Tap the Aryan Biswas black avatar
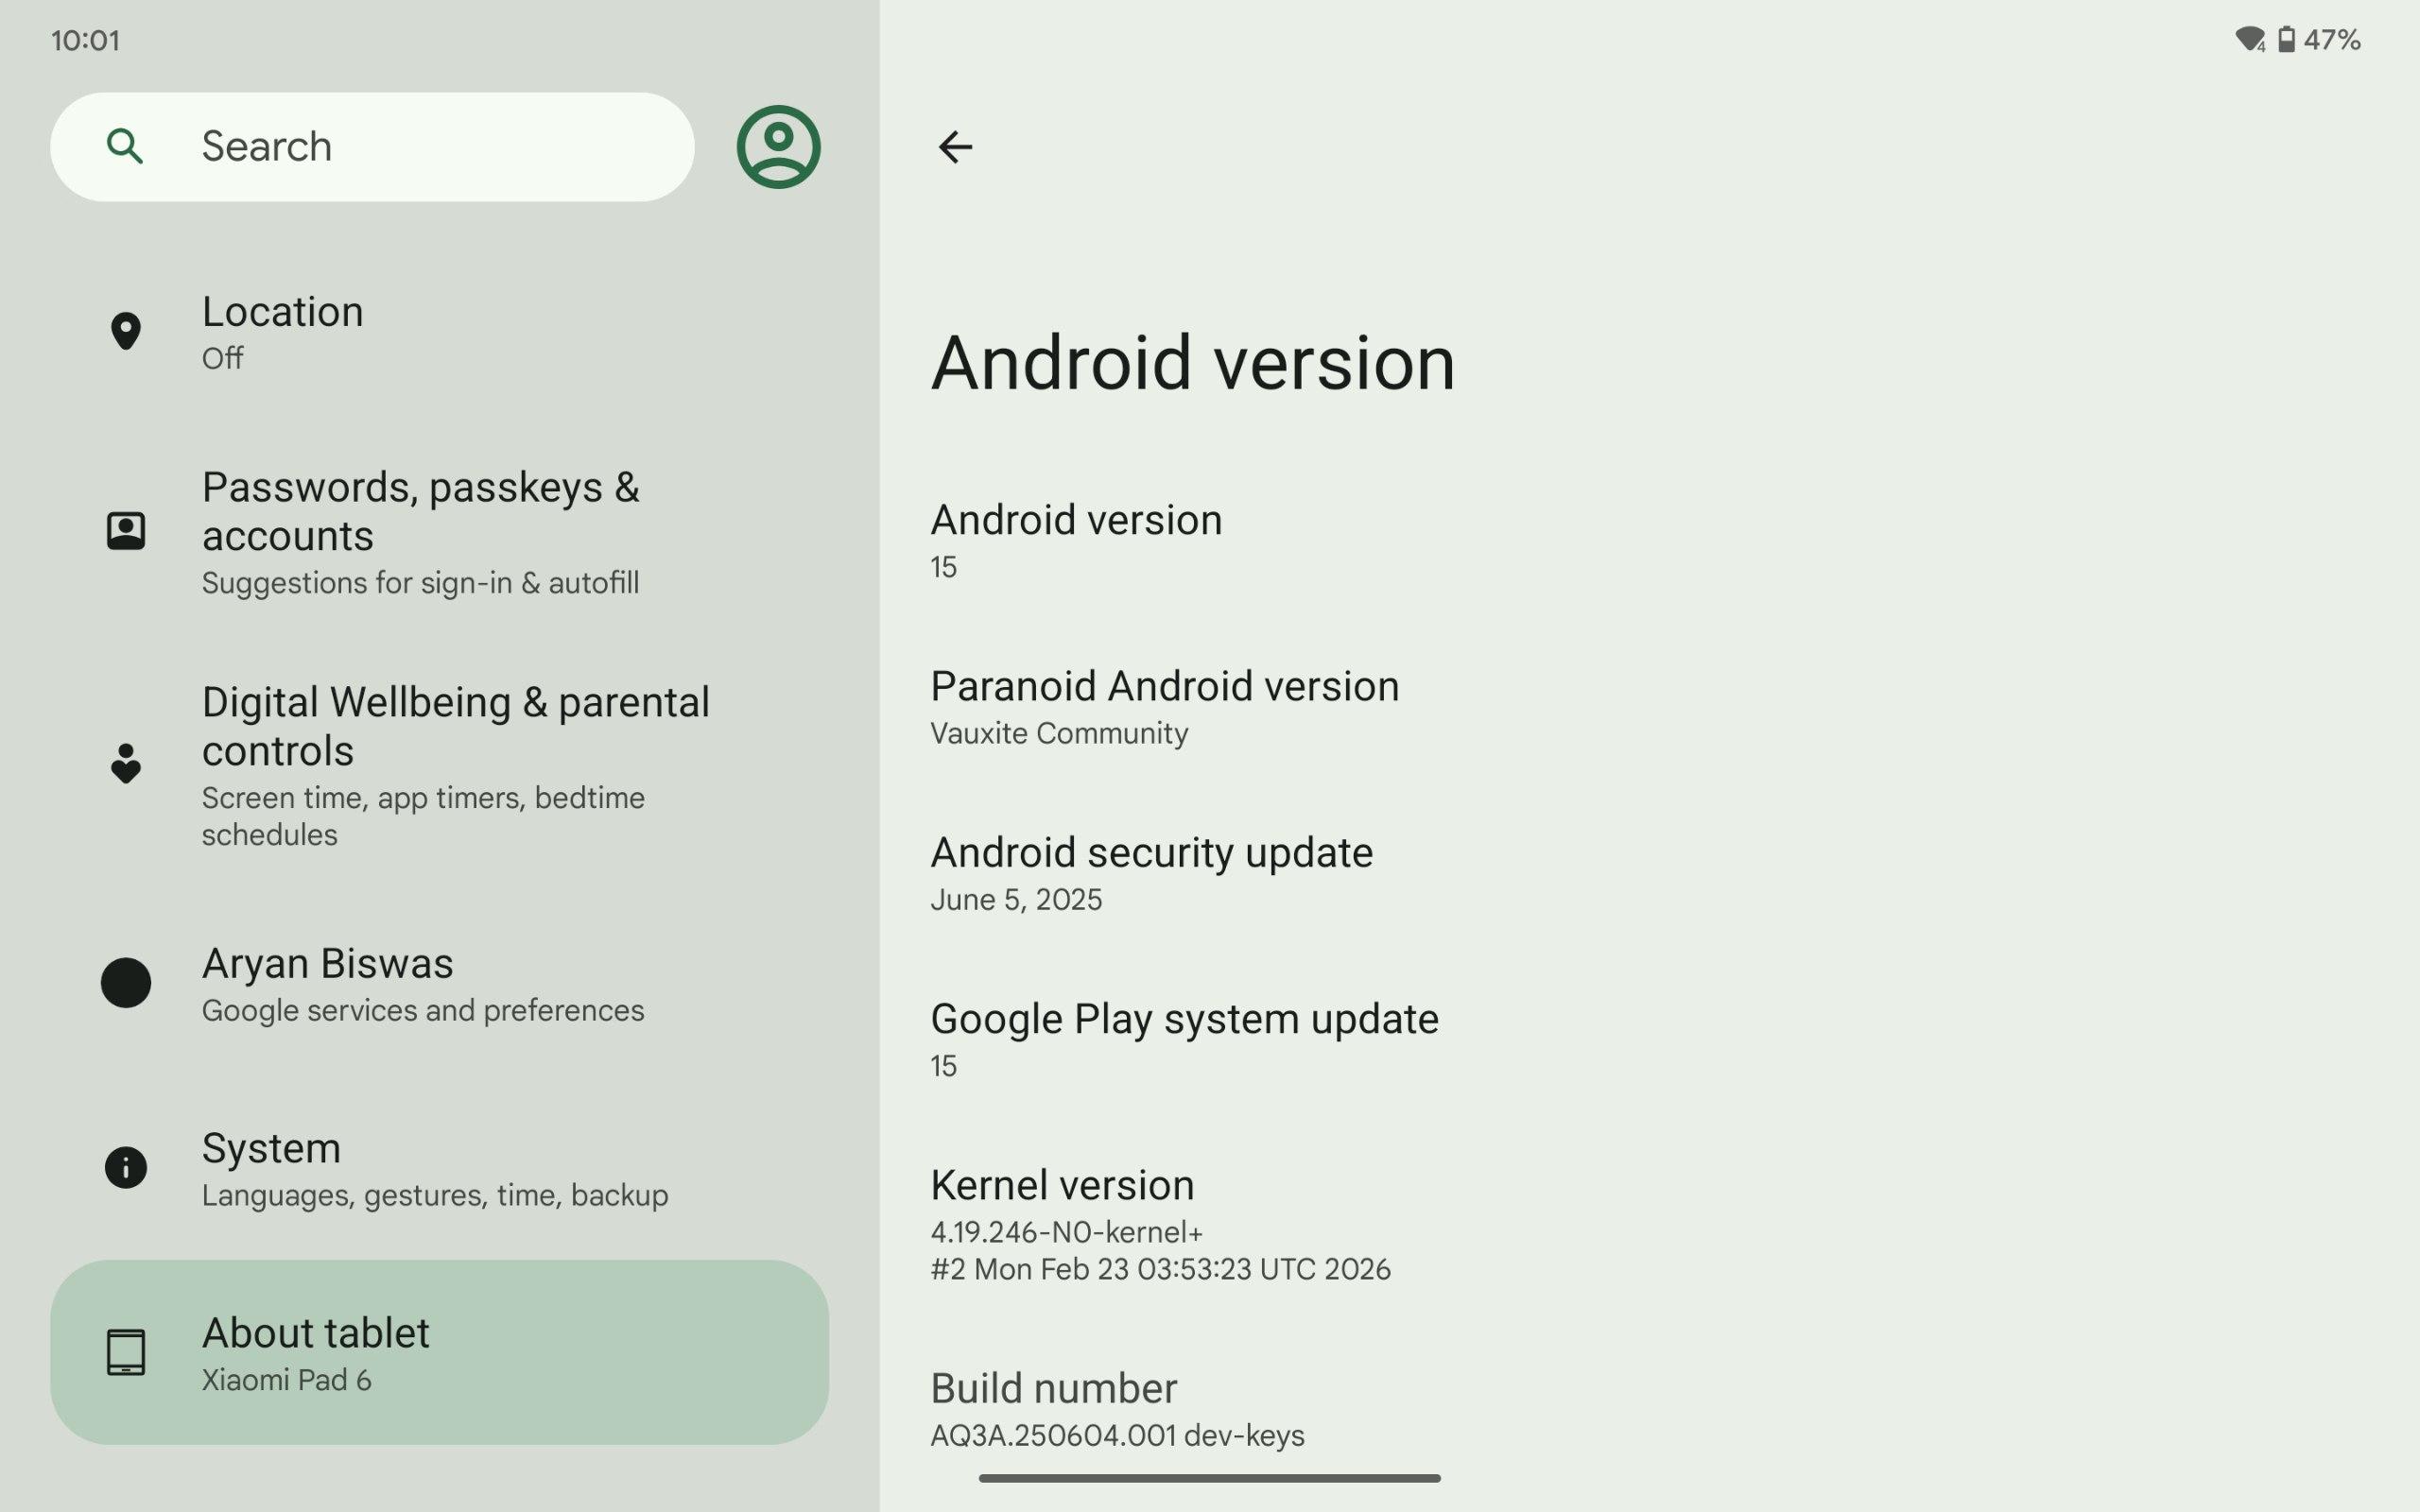 tap(125, 982)
